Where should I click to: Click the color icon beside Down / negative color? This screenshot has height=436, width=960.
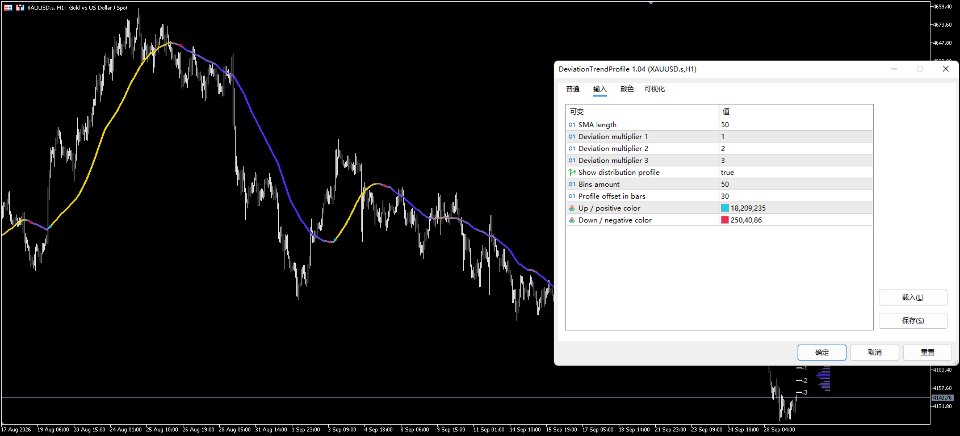click(x=572, y=220)
